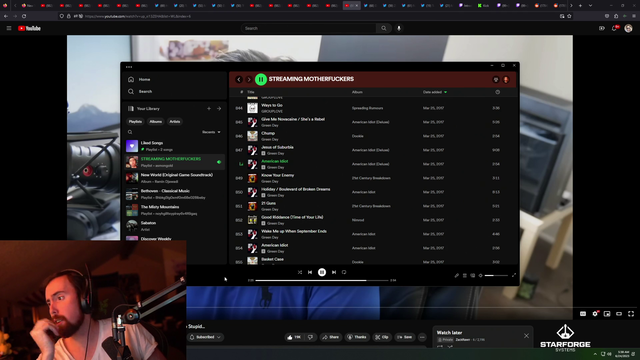The width and height of the screenshot is (640, 360).
Task: Play the Jesus of Suburbia track row
Action: point(373,150)
